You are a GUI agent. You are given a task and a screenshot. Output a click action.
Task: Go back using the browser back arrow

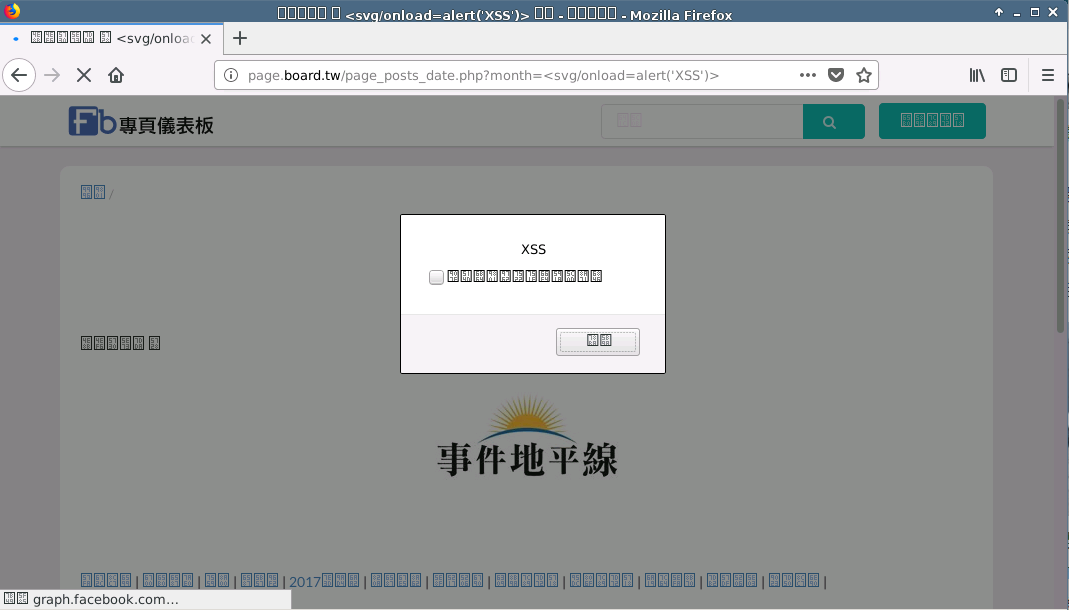(19, 75)
